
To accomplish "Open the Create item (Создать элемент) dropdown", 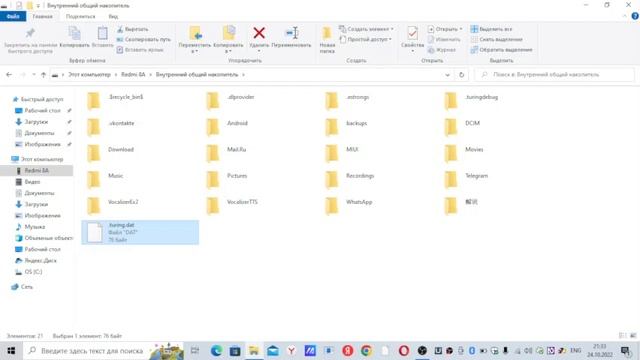I will [366, 29].
